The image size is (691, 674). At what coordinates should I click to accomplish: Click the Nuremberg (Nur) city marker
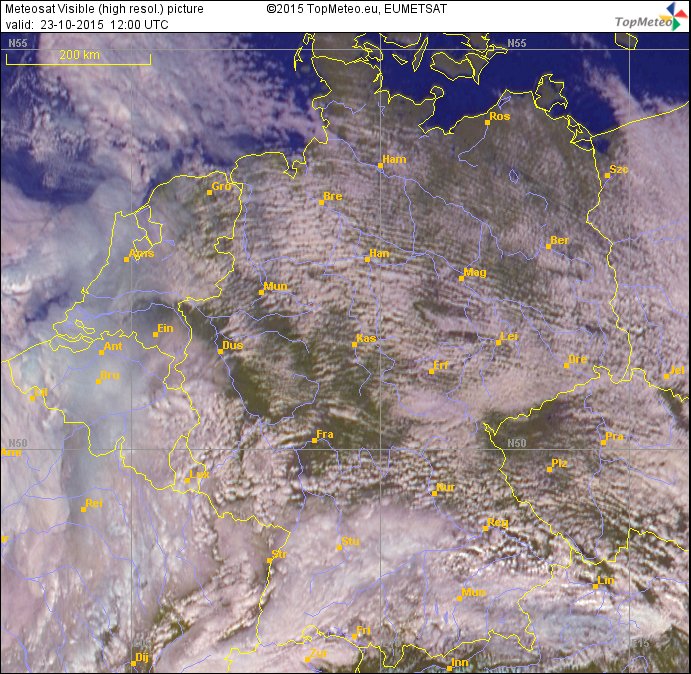click(x=433, y=494)
